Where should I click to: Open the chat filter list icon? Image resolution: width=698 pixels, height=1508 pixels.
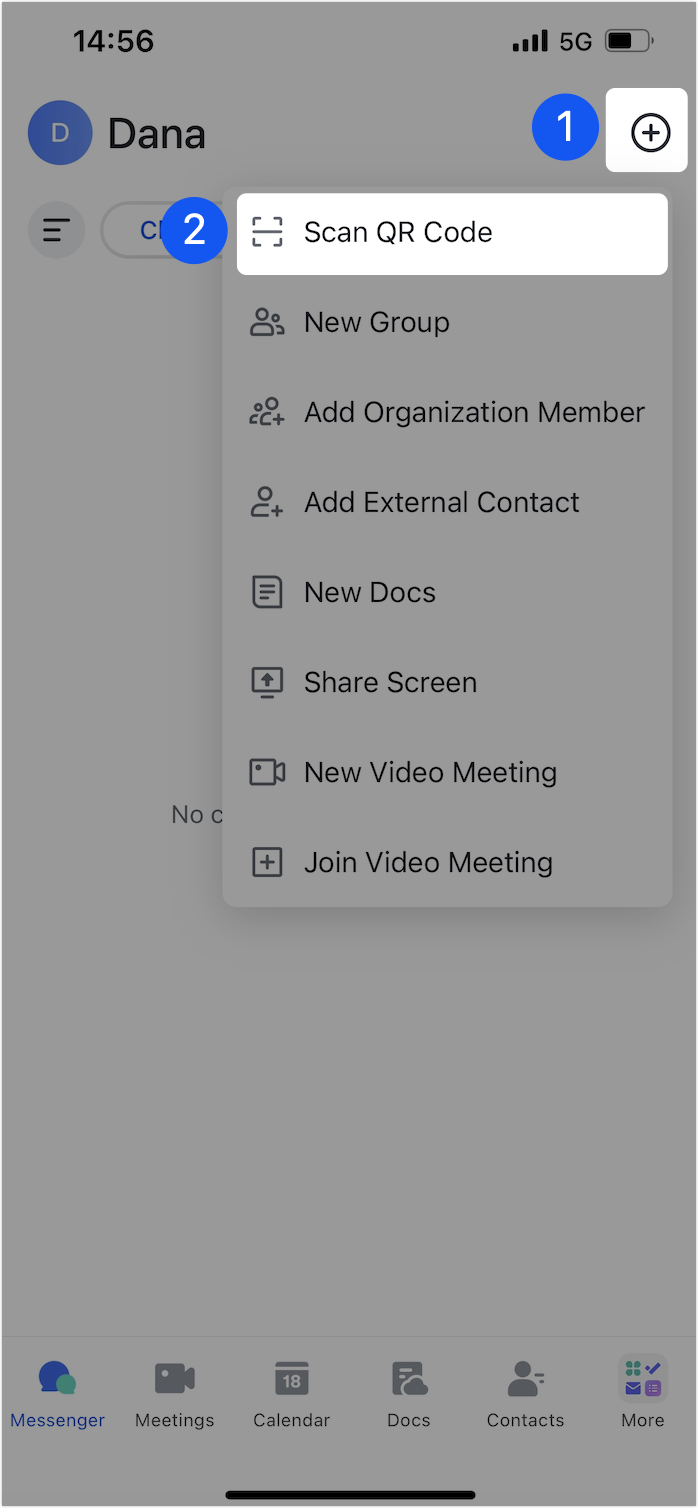coord(56,230)
